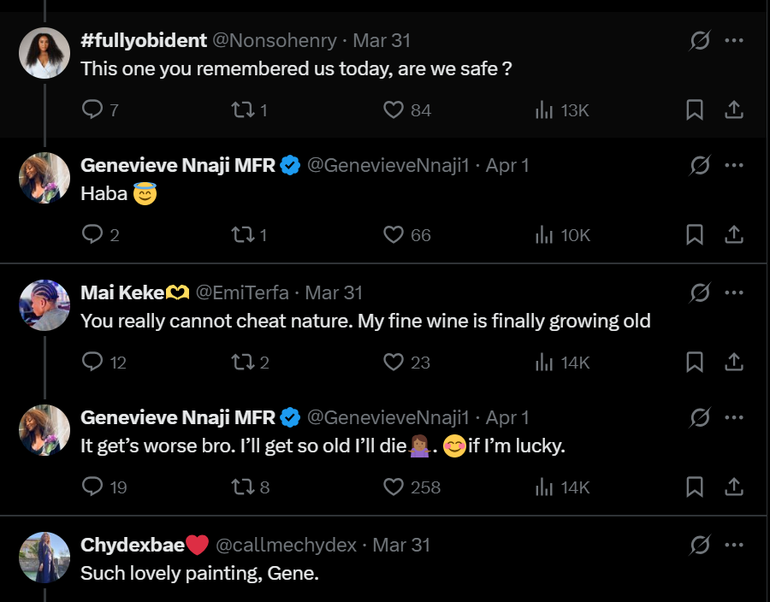Screen dimensions: 770x602
Task: Open more options on Mai Keke's tweet
Action: tap(734, 293)
